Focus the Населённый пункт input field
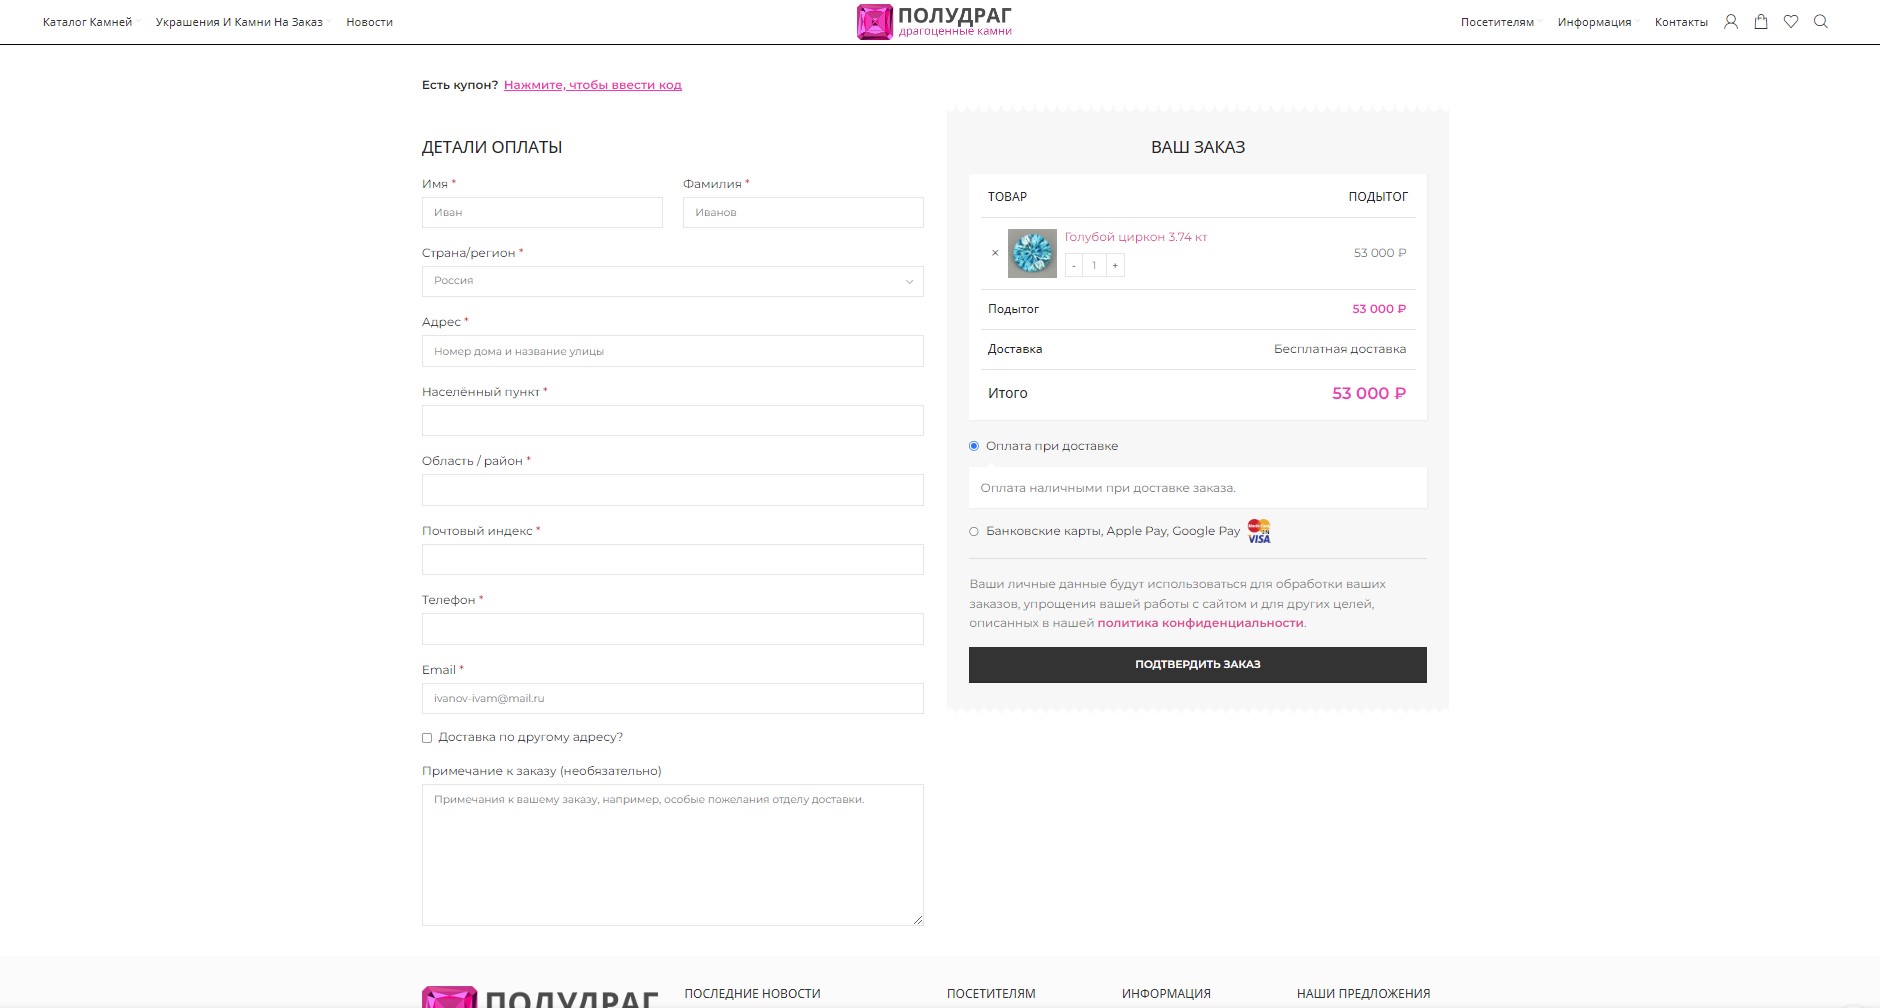The image size is (1880, 1008). (x=672, y=420)
